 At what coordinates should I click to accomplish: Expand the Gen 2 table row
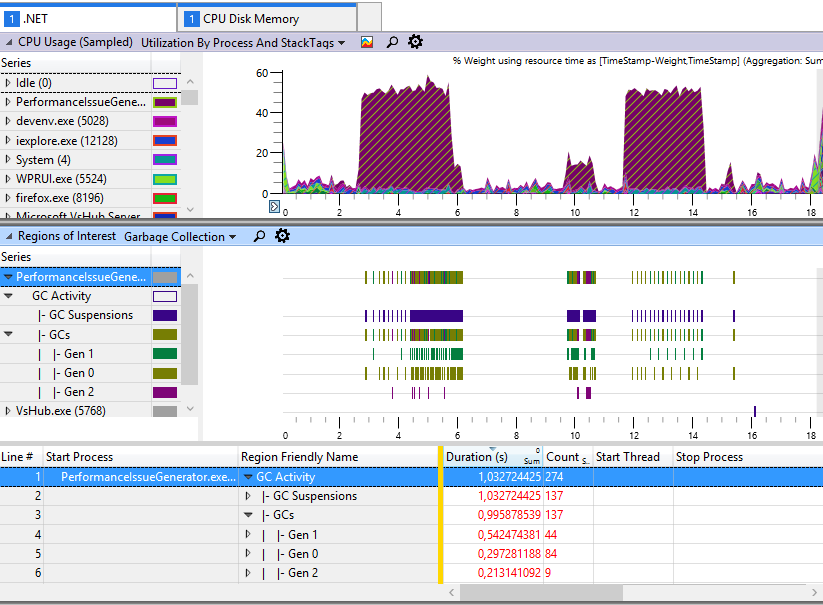[248, 572]
